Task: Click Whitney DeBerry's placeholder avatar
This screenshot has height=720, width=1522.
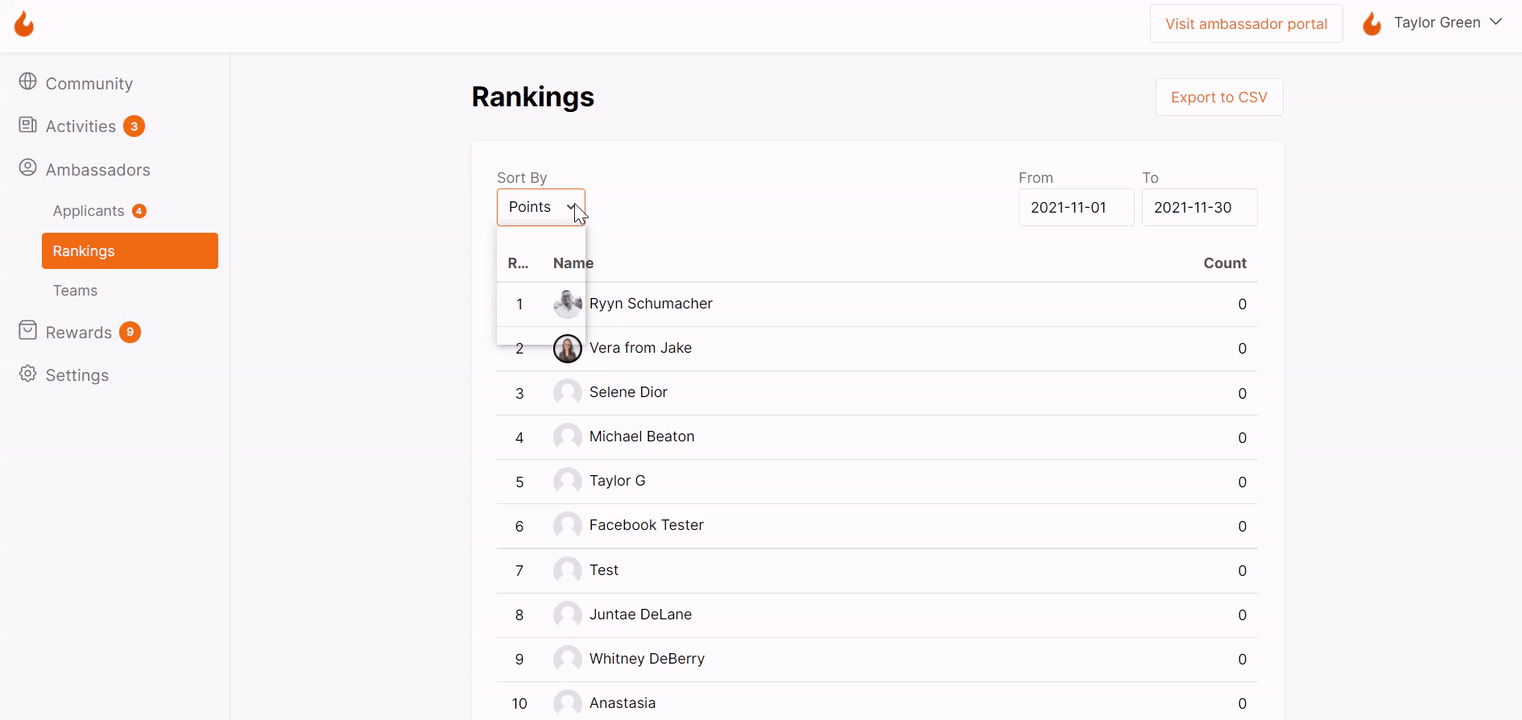Action: pos(567,658)
